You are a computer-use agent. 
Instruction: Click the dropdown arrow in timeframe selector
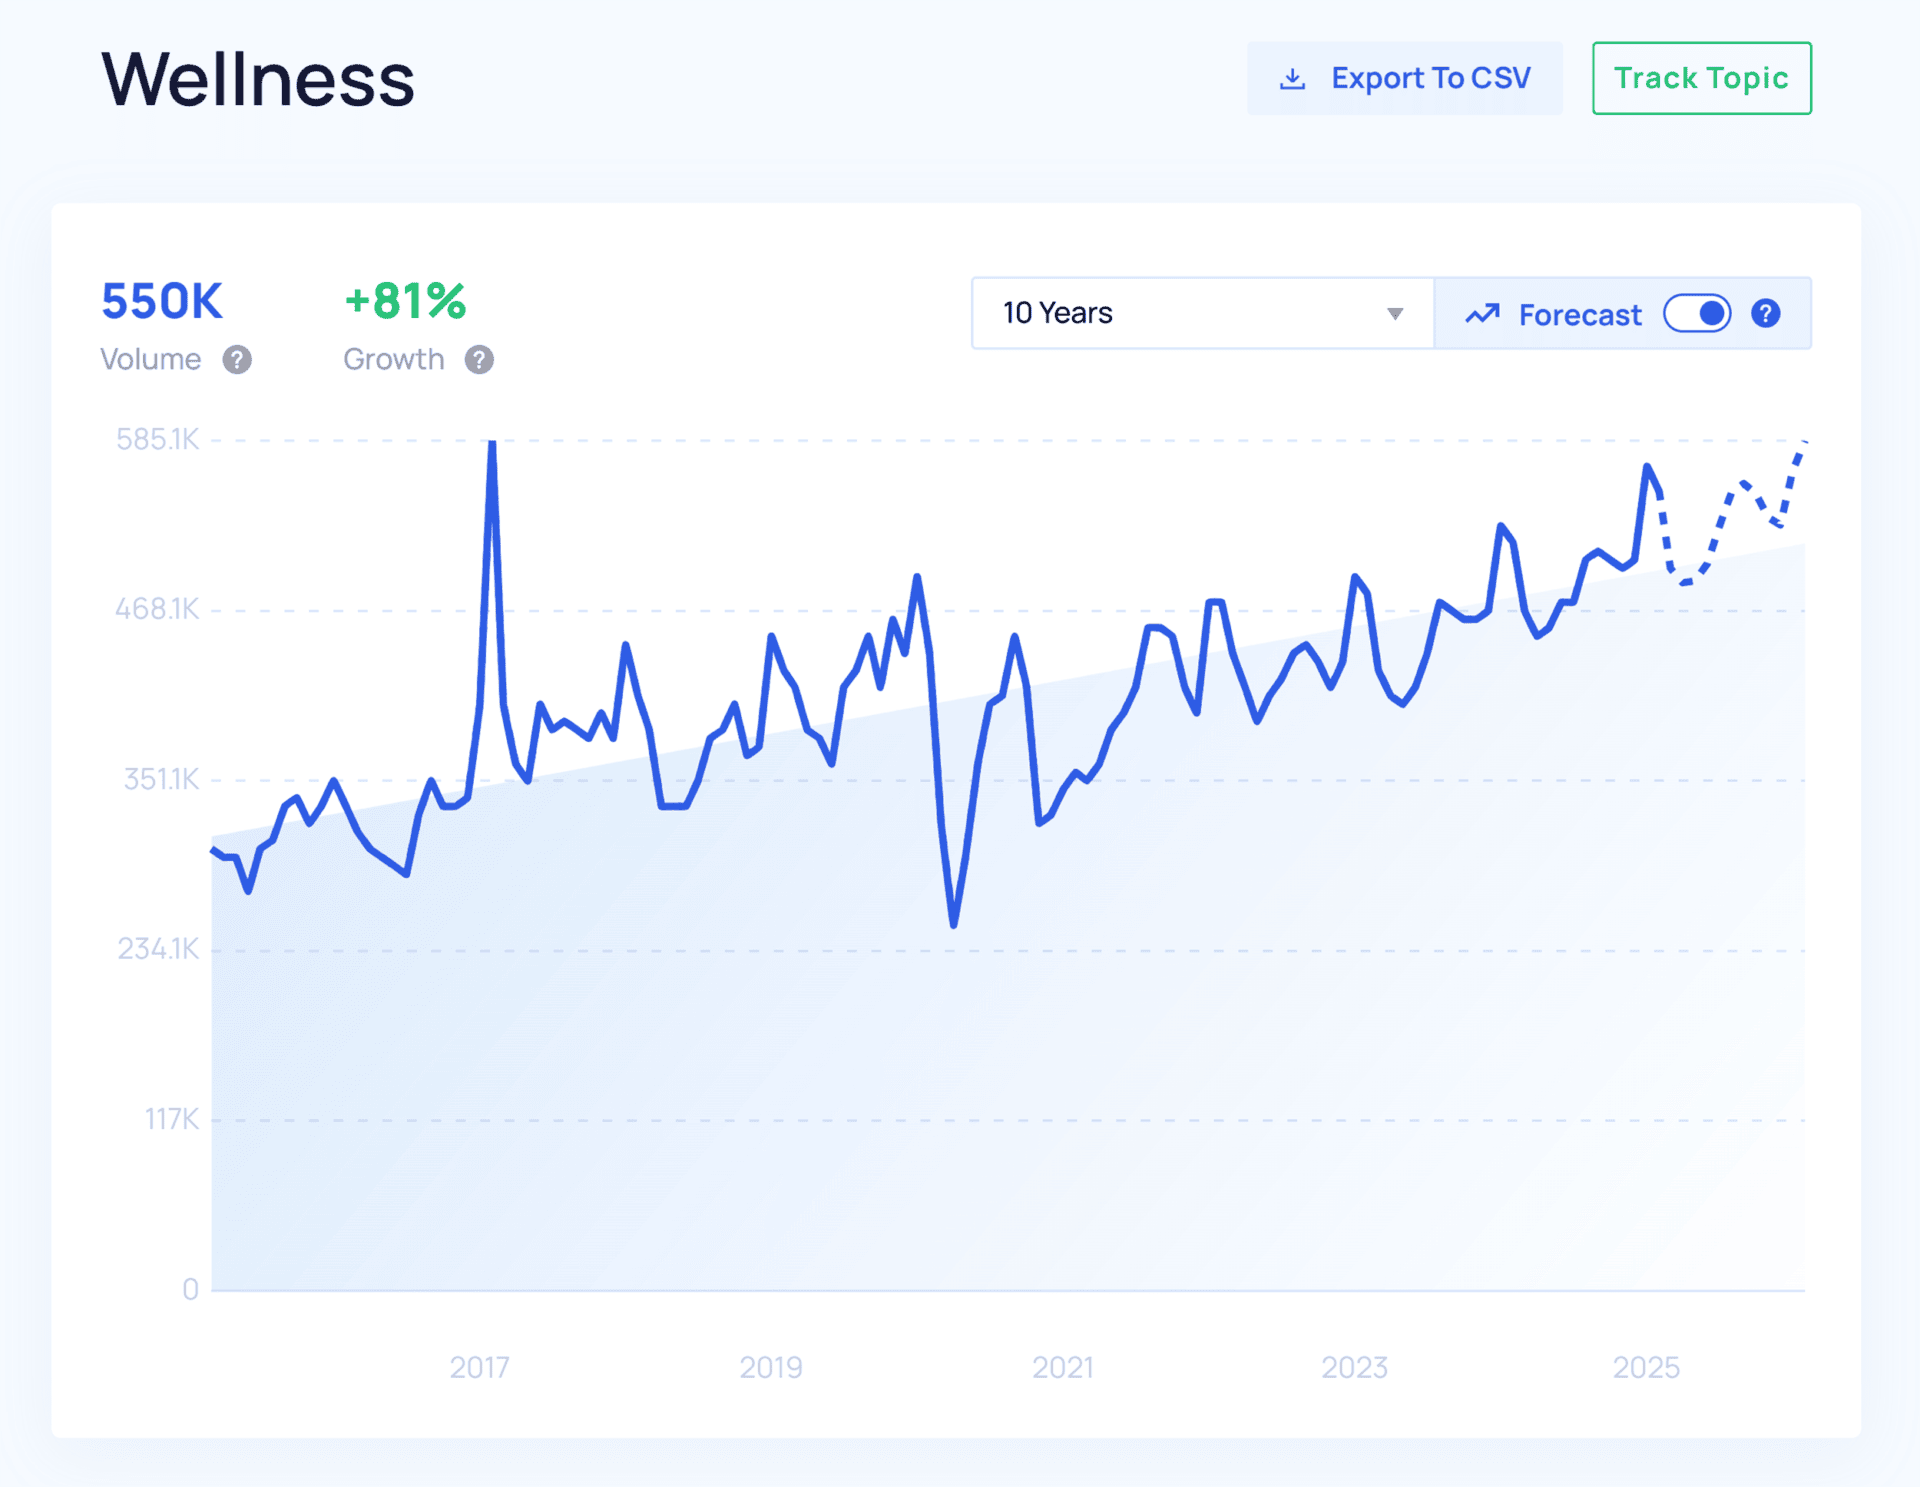pos(1395,314)
